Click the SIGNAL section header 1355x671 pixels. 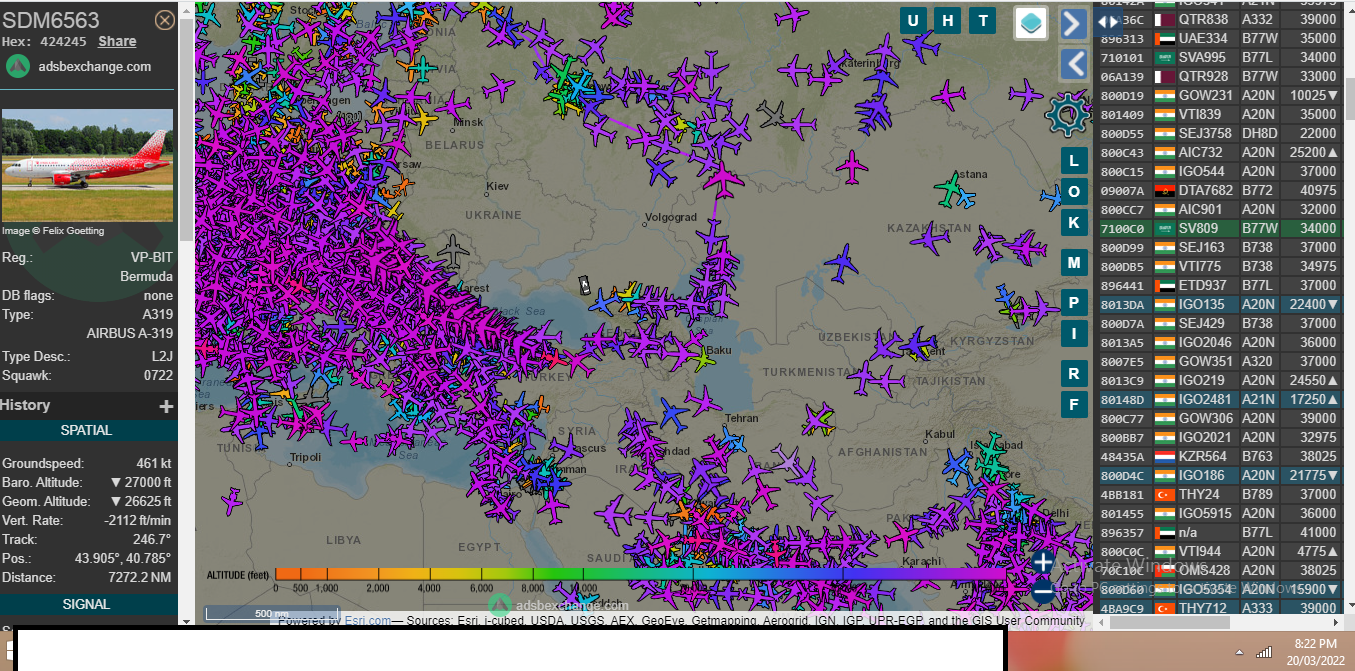(87, 604)
